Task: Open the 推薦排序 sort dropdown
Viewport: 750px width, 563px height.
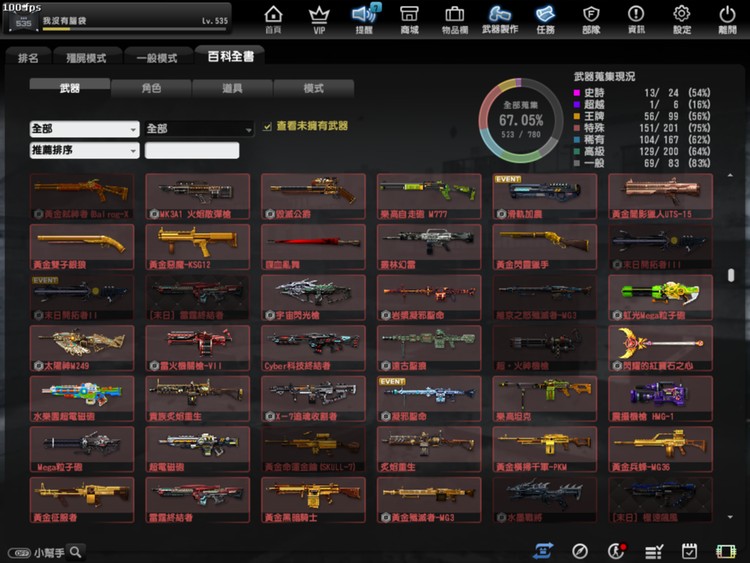Action: 84,151
